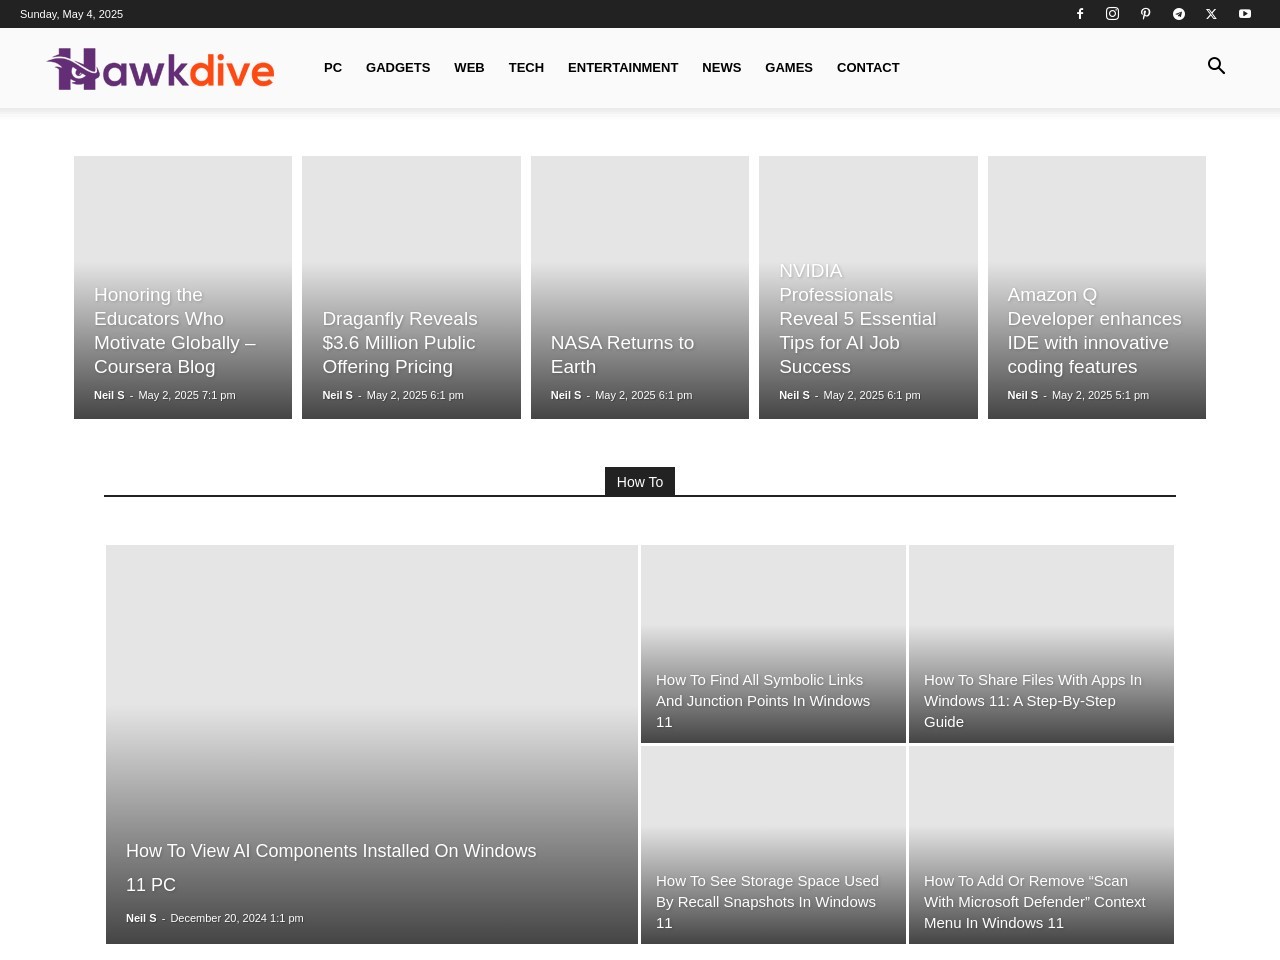Click the 'Sunday, May 4, 2025' date text
The width and height of the screenshot is (1280, 960).
tap(71, 14)
